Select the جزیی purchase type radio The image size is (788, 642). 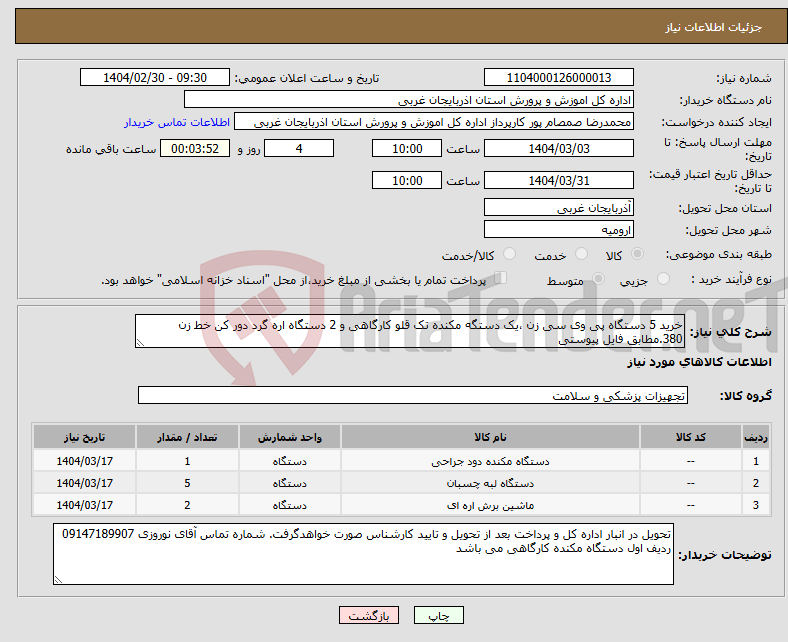click(x=663, y=279)
